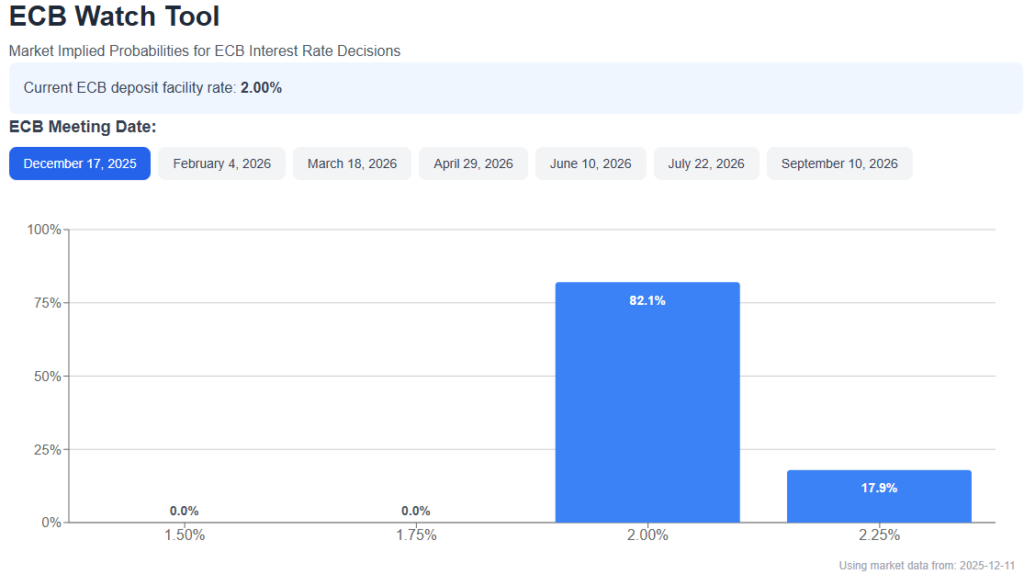Click the 1.75% x-axis rate label
Screen dimensions: 1024x574
tap(416, 536)
